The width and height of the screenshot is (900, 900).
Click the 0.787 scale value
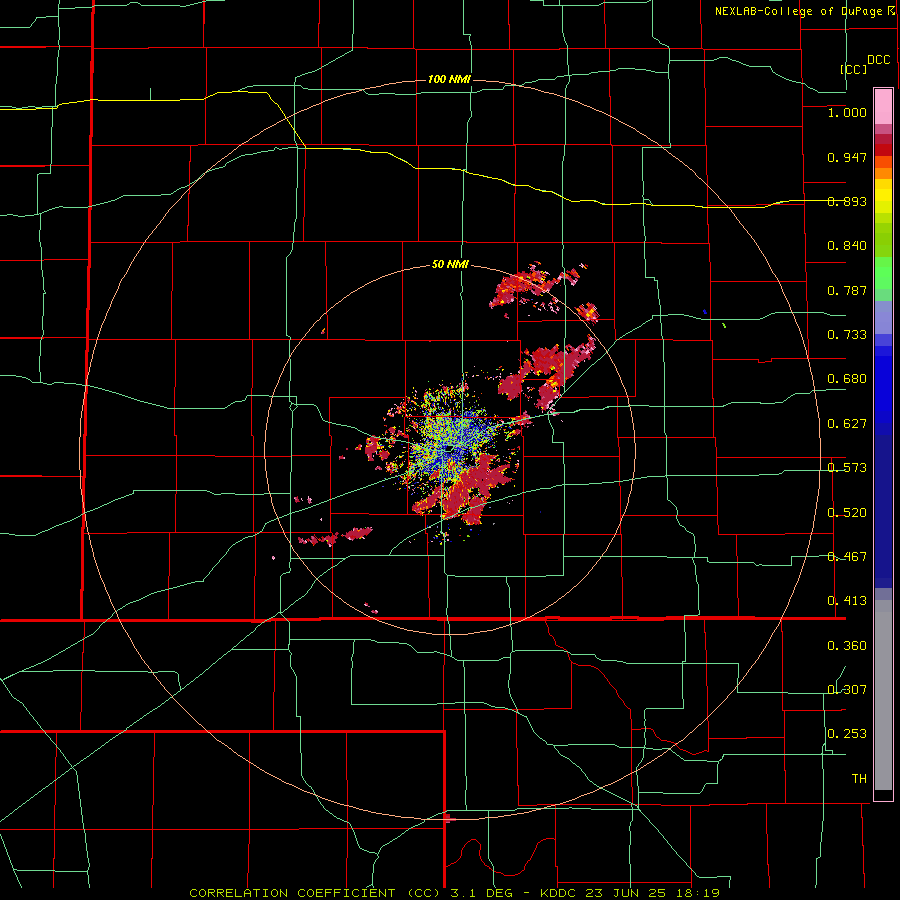point(847,290)
